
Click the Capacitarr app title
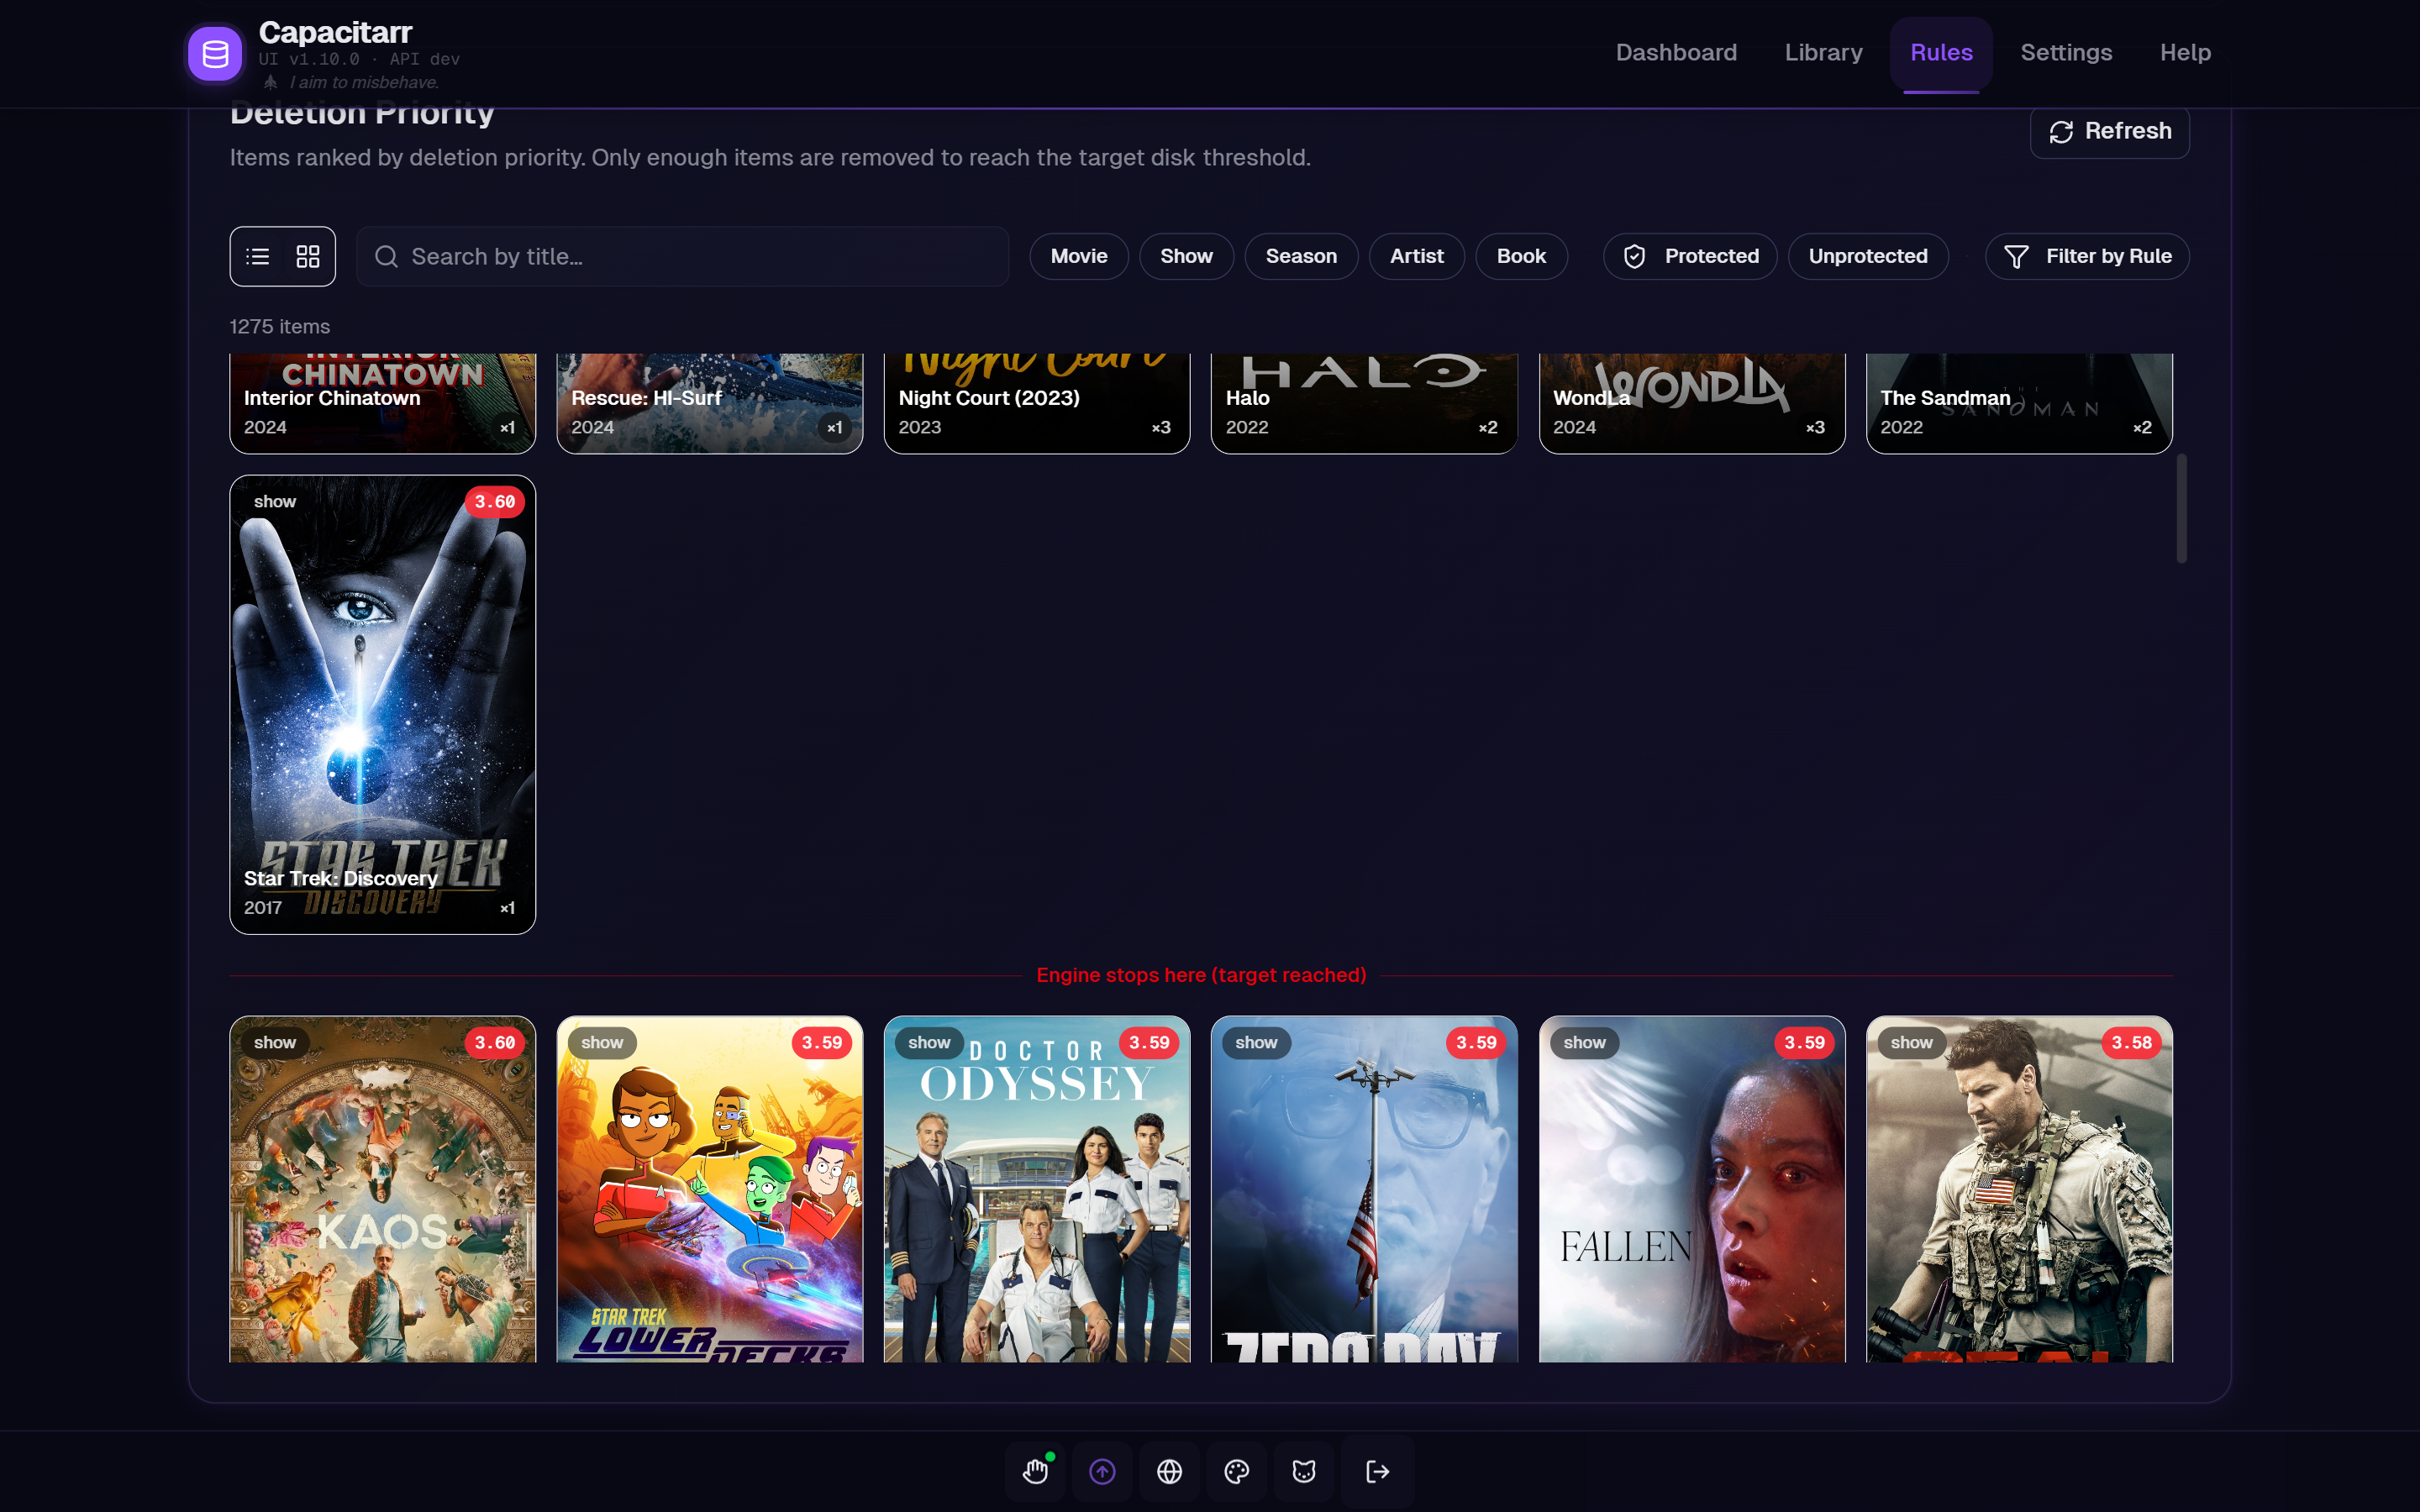[335, 33]
